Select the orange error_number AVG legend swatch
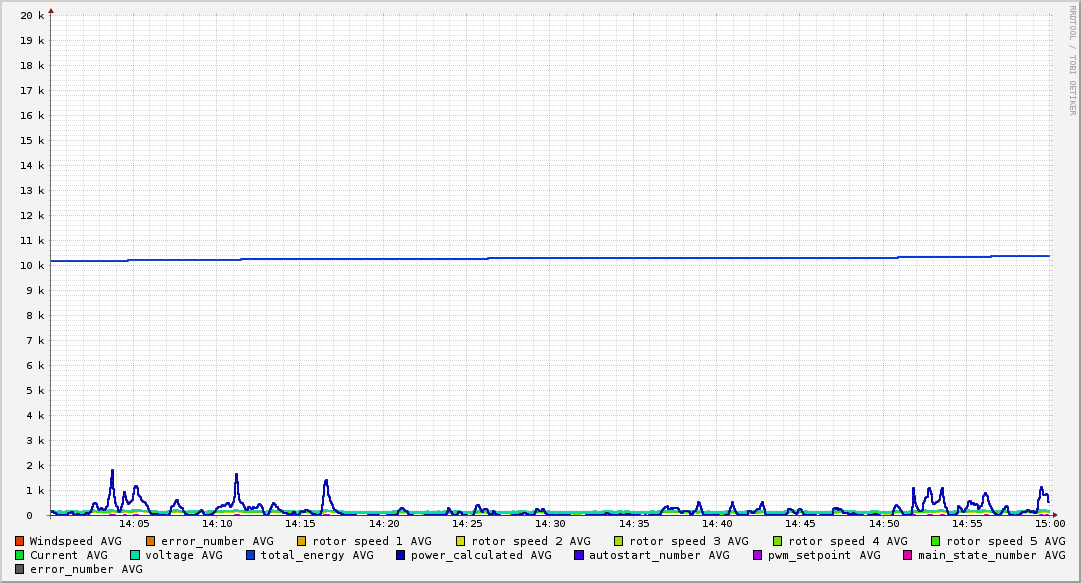 (151, 541)
